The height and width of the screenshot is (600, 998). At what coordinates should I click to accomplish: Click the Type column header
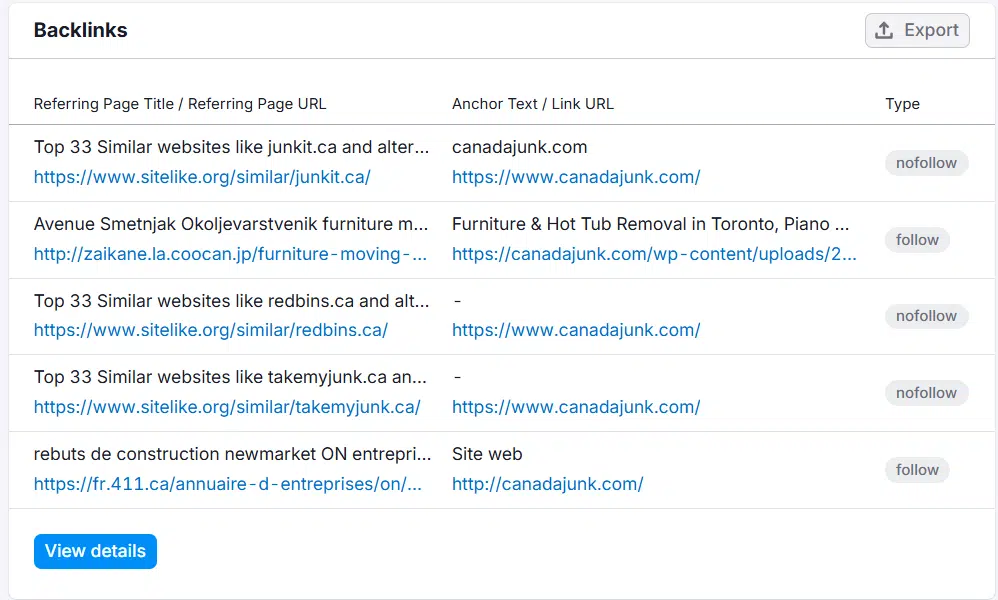(x=902, y=104)
